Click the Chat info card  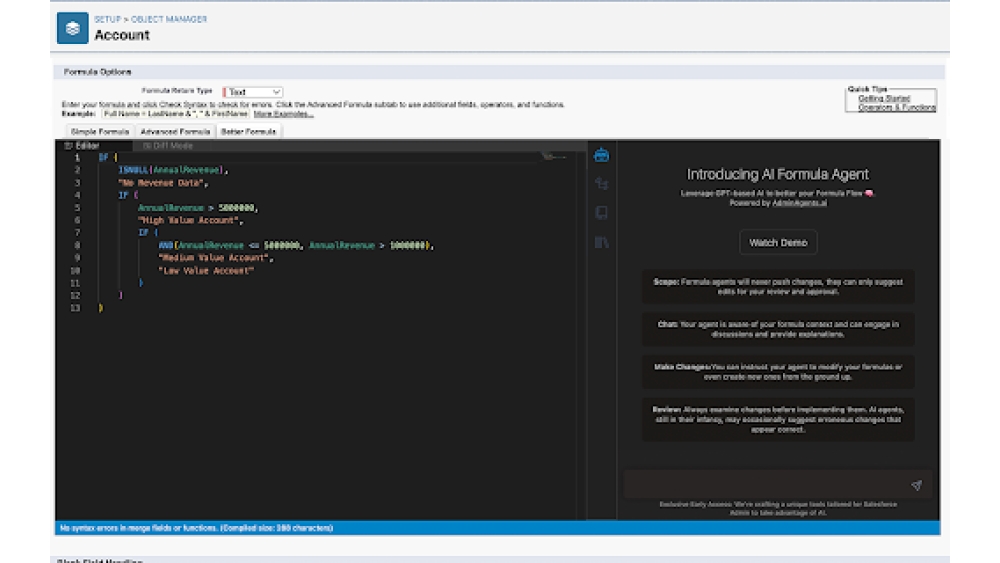[778, 329]
